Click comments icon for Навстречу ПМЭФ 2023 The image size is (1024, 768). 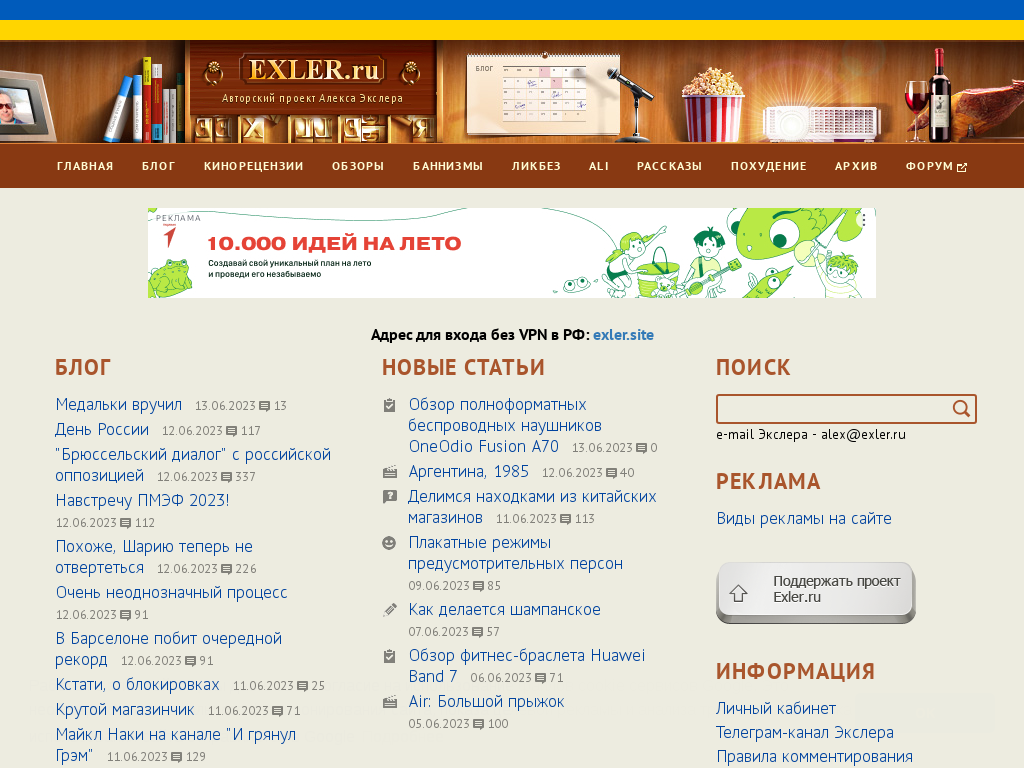pos(126,523)
